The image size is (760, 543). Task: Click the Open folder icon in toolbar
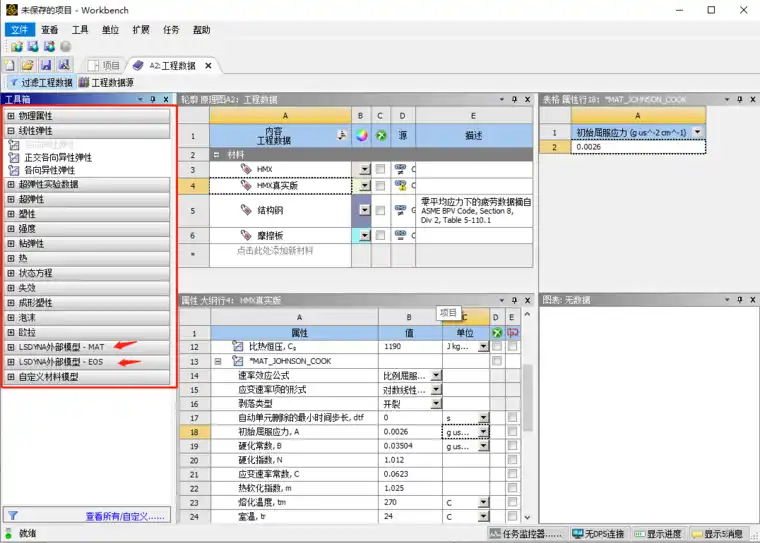pos(27,65)
